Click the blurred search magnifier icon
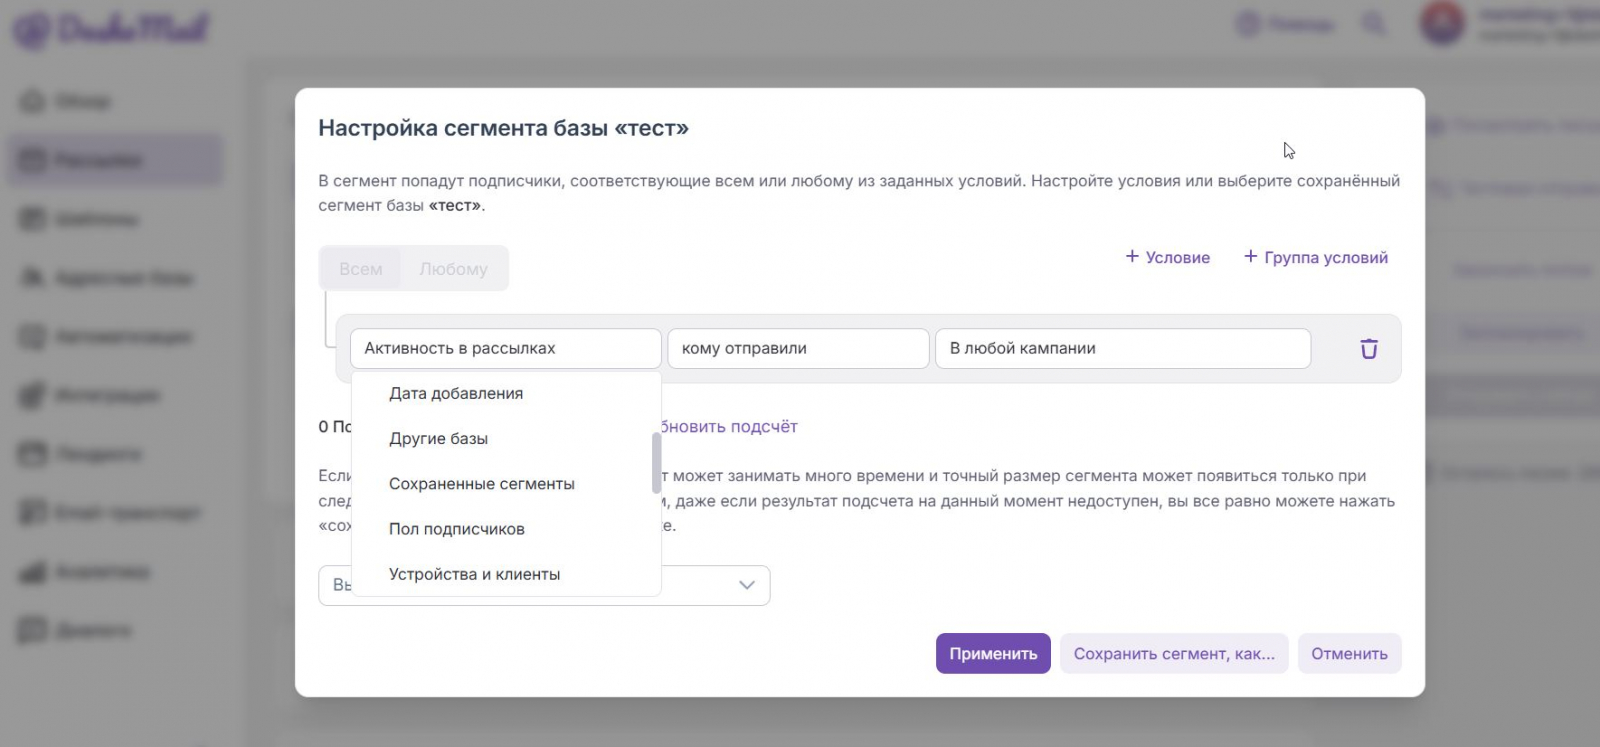This screenshot has width=1600, height=747. click(x=1374, y=23)
